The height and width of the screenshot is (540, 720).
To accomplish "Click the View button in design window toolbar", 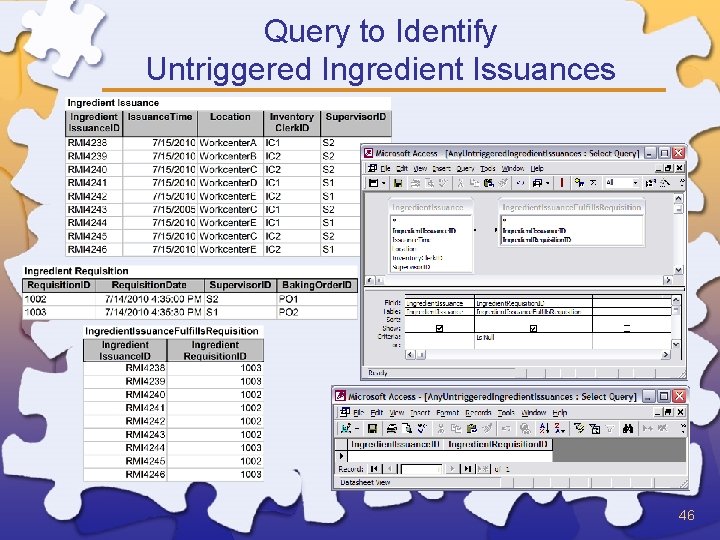I will pyautogui.click(x=374, y=183).
